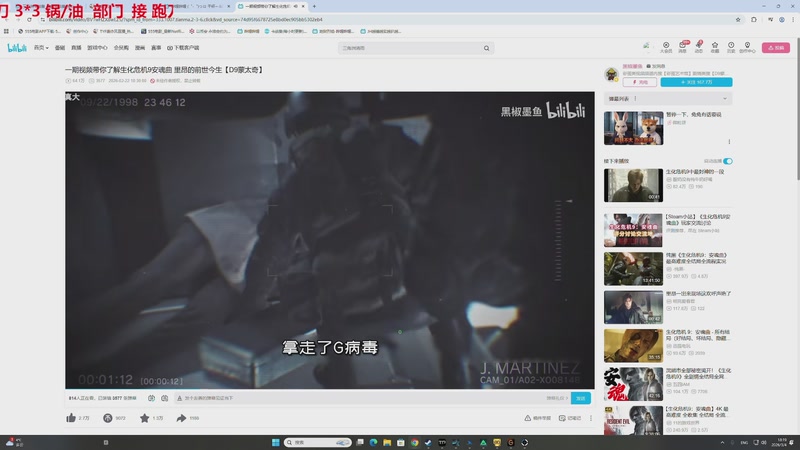
Task: Click the search magnifier icon
Action: [x=486, y=48]
